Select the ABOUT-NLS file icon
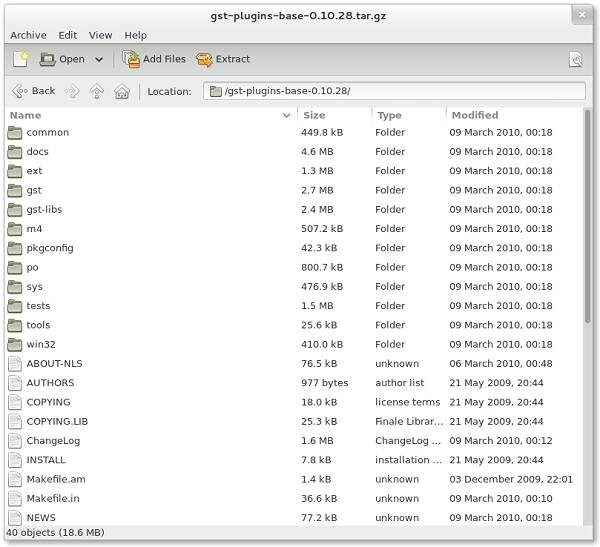 (15, 364)
